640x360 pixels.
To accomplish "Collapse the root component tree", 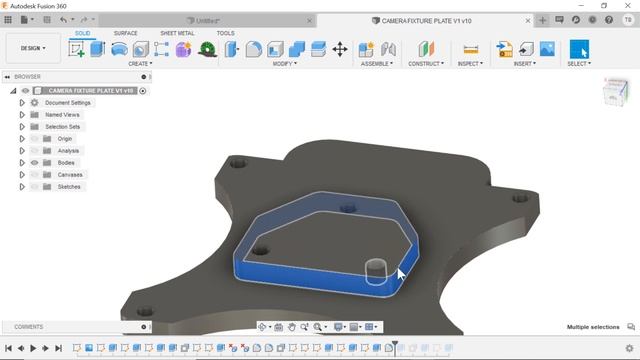I will [x=13, y=91].
